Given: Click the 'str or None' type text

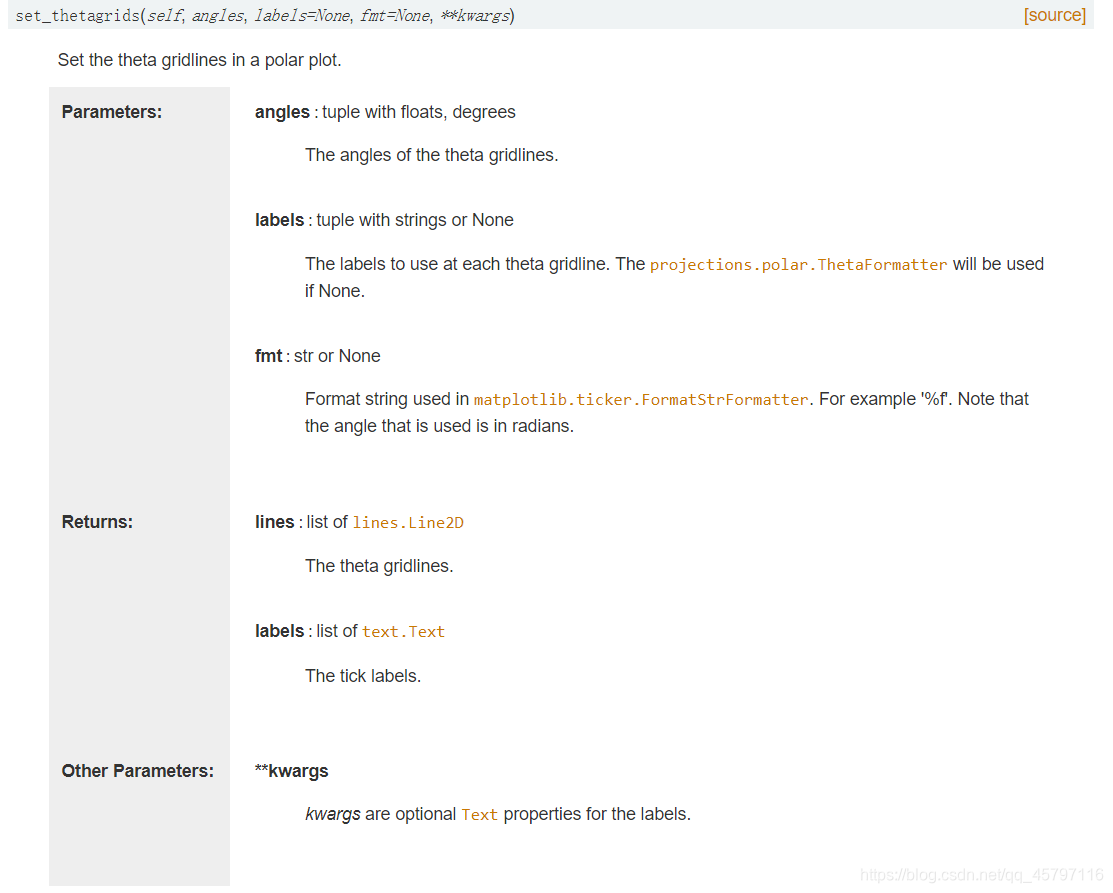Looking at the screenshot, I should 337,356.
